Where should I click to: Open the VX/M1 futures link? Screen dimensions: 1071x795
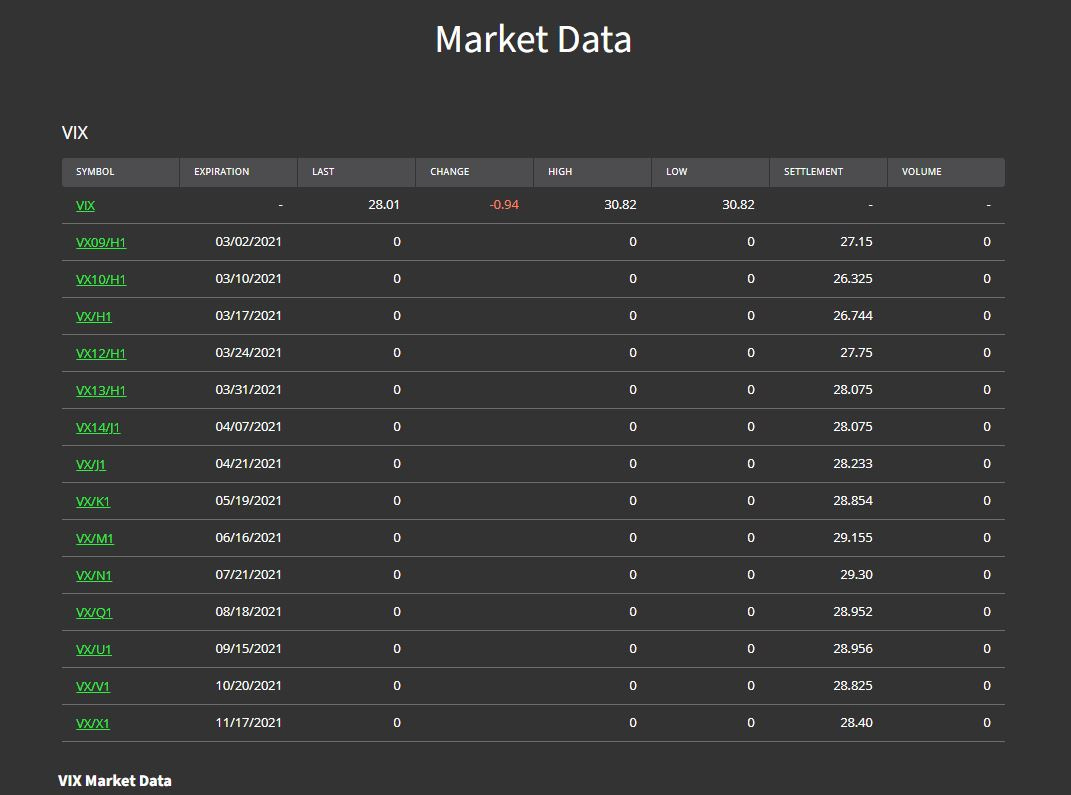tap(95, 538)
